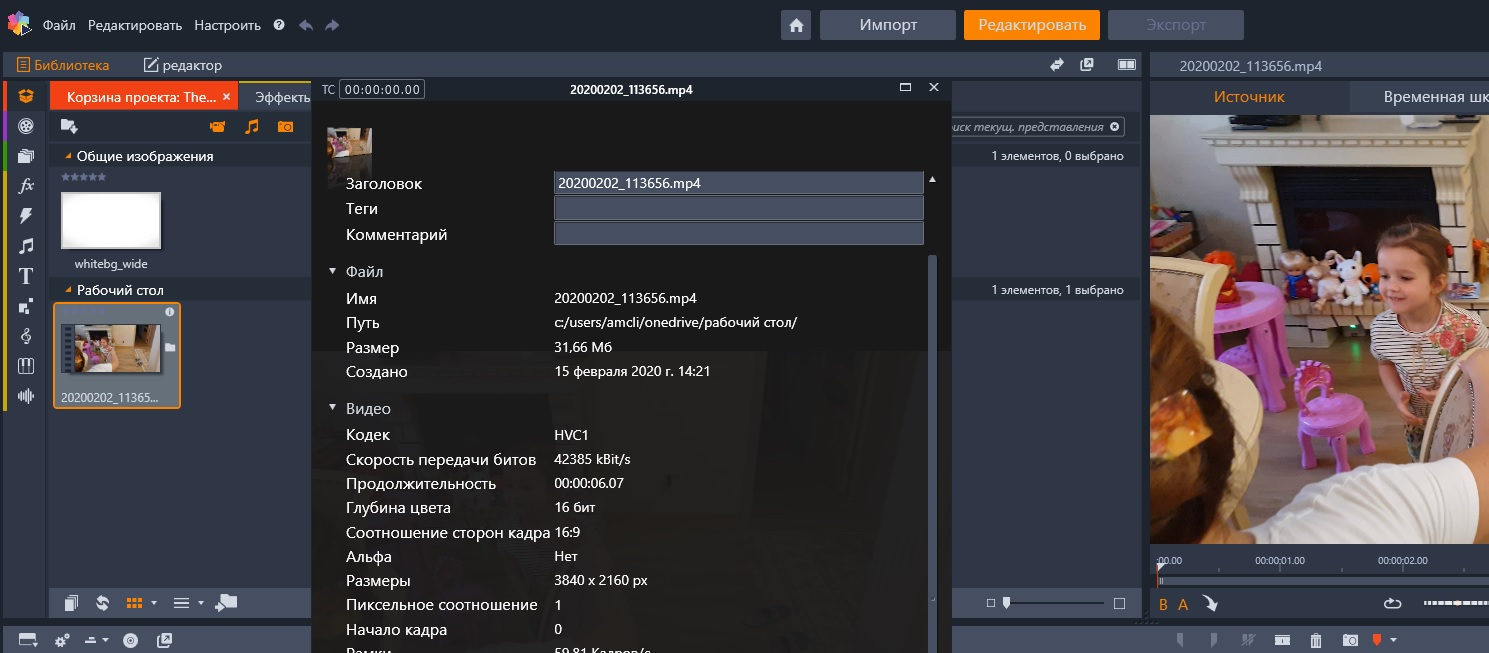The image size is (1489, 653).
Task: Close the Корзина проекта tab
Action: (227, 97)
